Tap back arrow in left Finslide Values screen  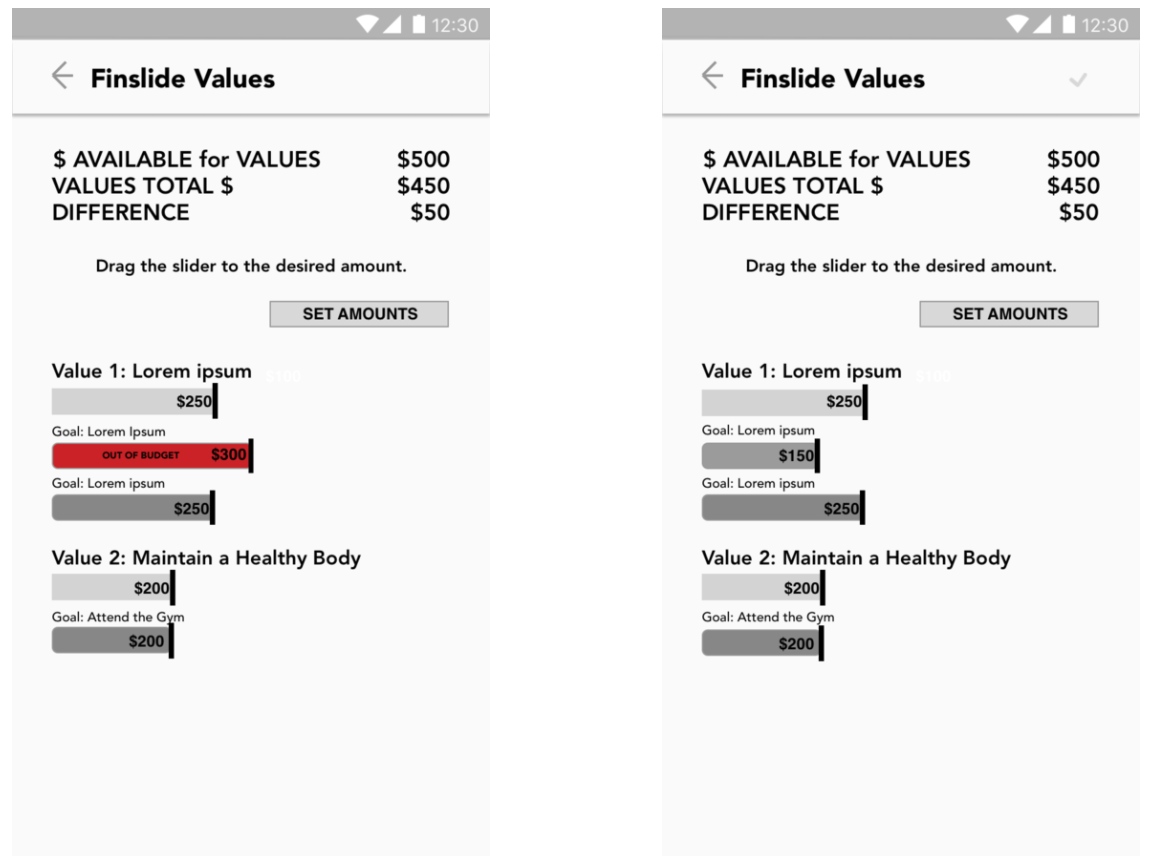point(63,76)
